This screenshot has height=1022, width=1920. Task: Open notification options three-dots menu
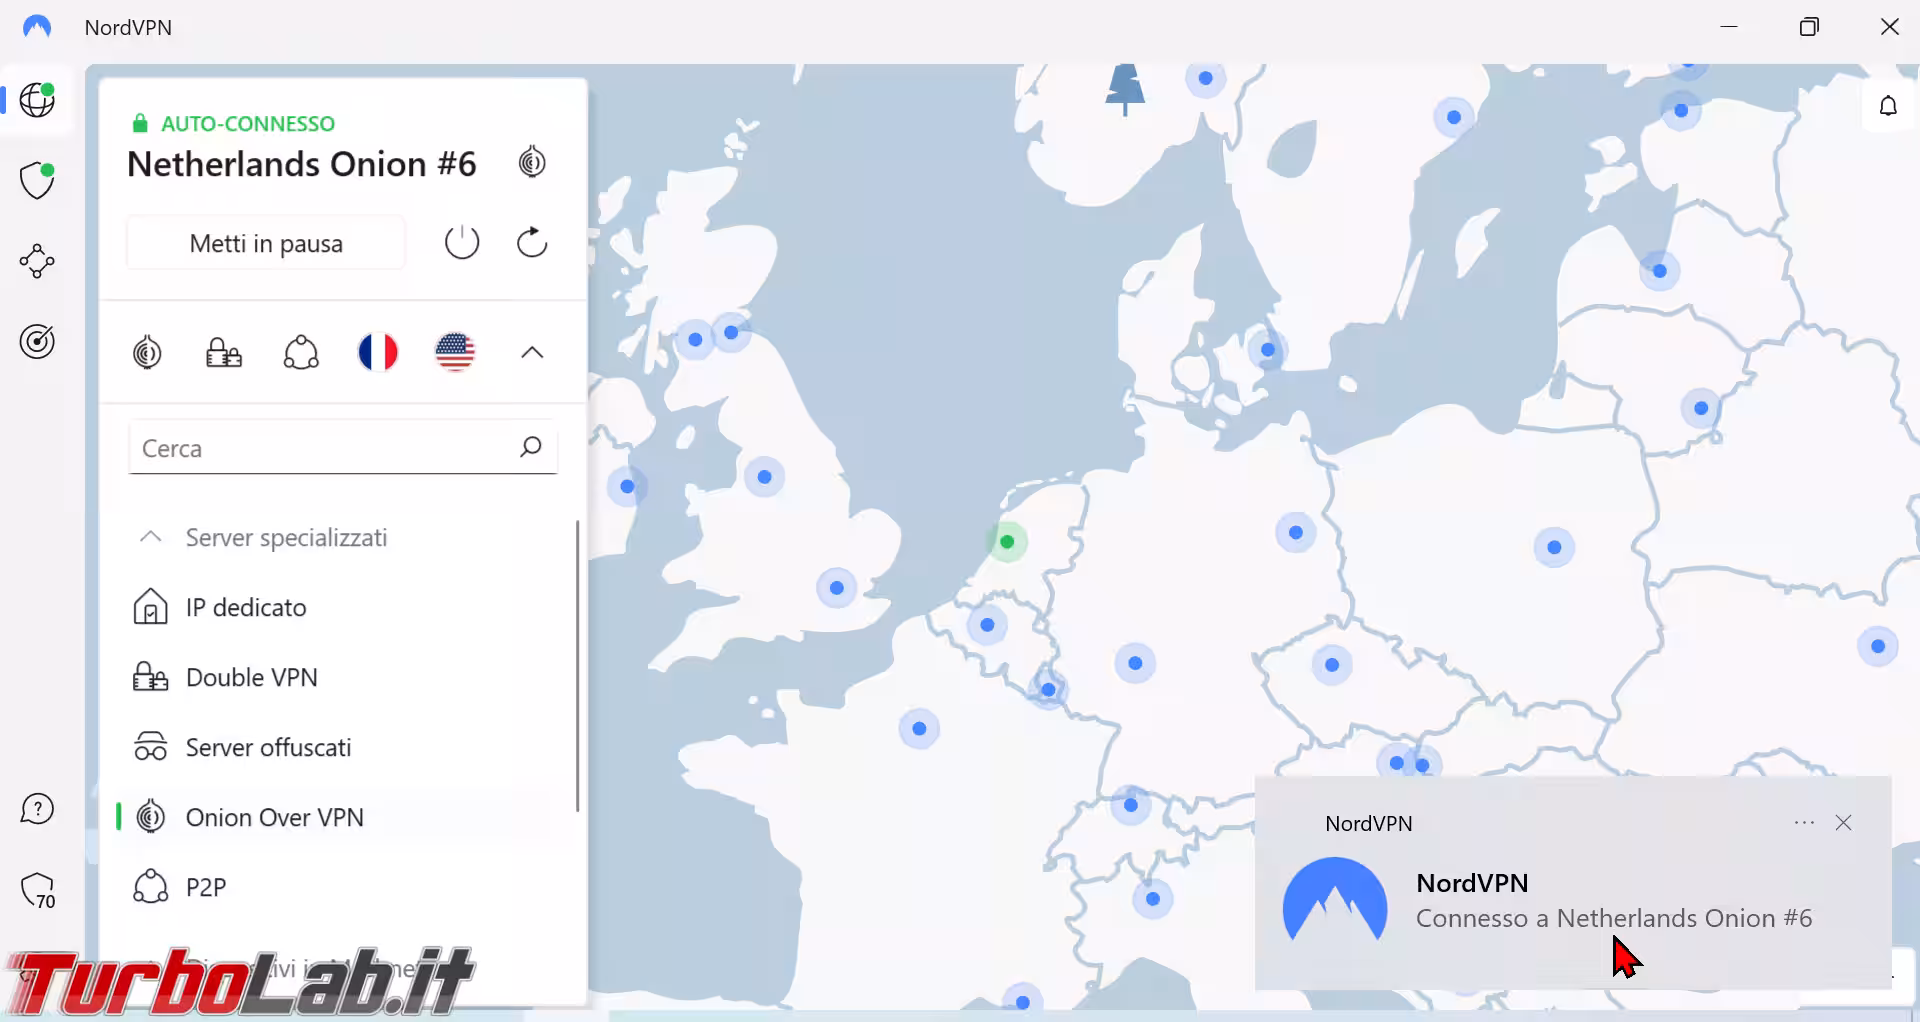point(1804,823)
